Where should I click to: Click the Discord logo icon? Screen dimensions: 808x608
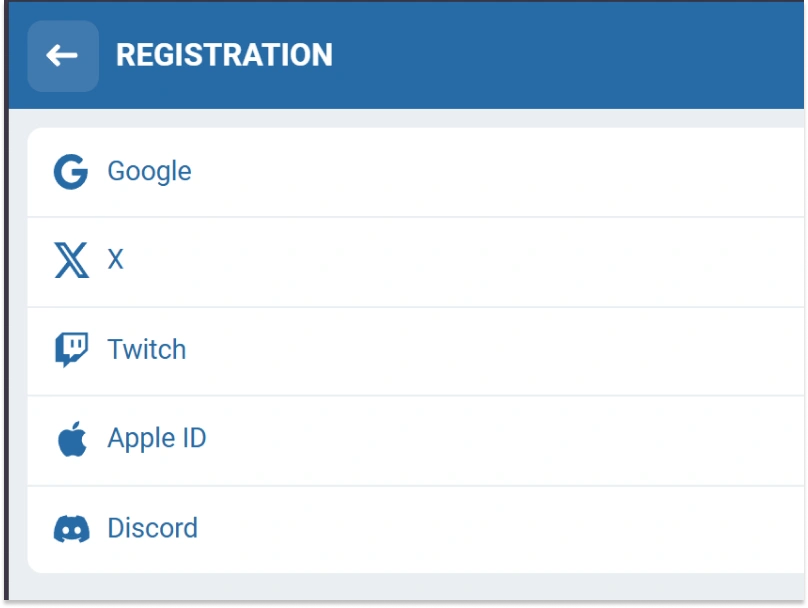click(71, 529)
